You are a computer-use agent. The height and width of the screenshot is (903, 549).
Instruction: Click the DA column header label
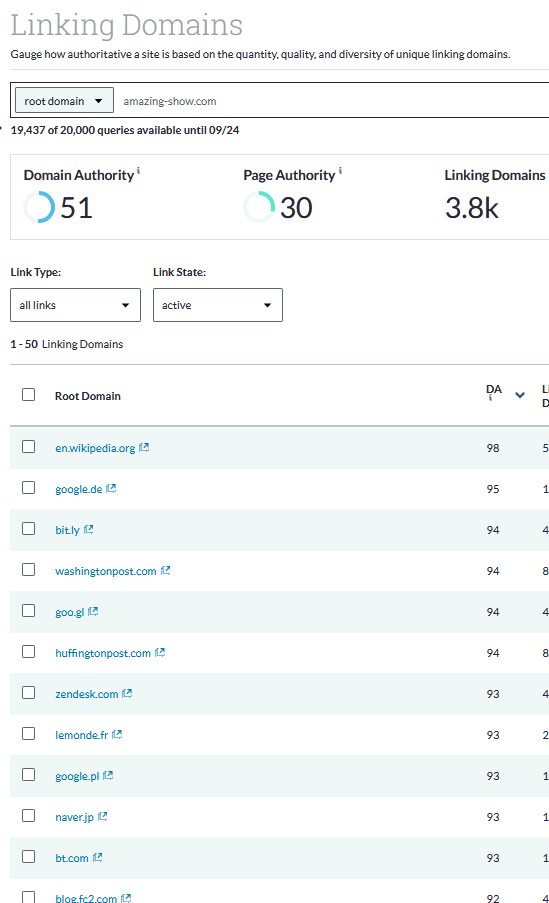[494, 389]
